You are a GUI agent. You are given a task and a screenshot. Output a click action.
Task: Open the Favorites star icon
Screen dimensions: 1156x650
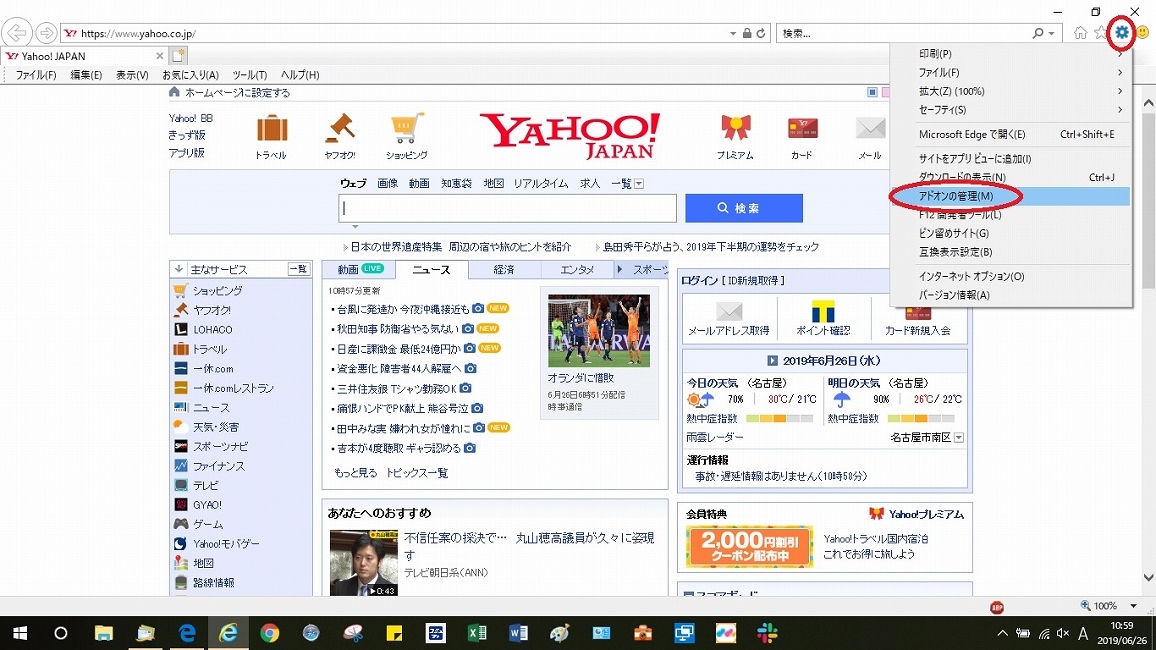pyautogui.click(x=1100, y=32)
